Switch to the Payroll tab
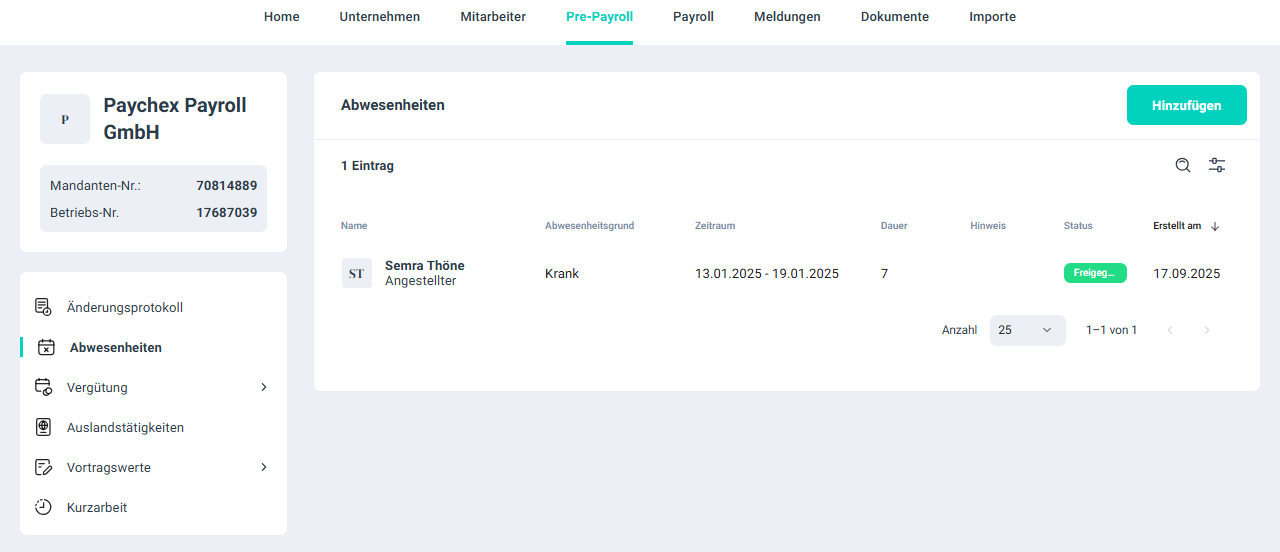 [x=693, y=17]
